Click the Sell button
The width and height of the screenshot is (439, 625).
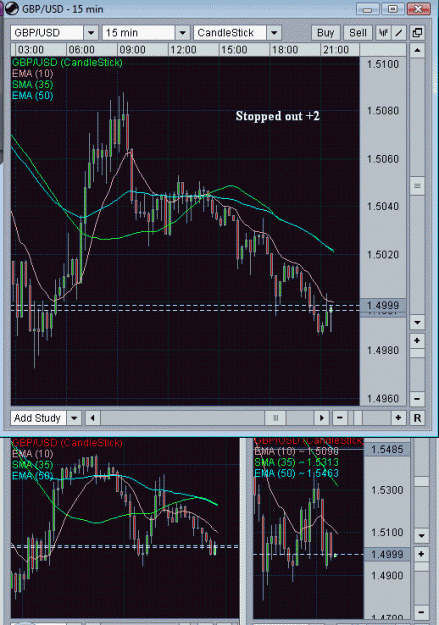pyautogui.click(x=358, y=33)
